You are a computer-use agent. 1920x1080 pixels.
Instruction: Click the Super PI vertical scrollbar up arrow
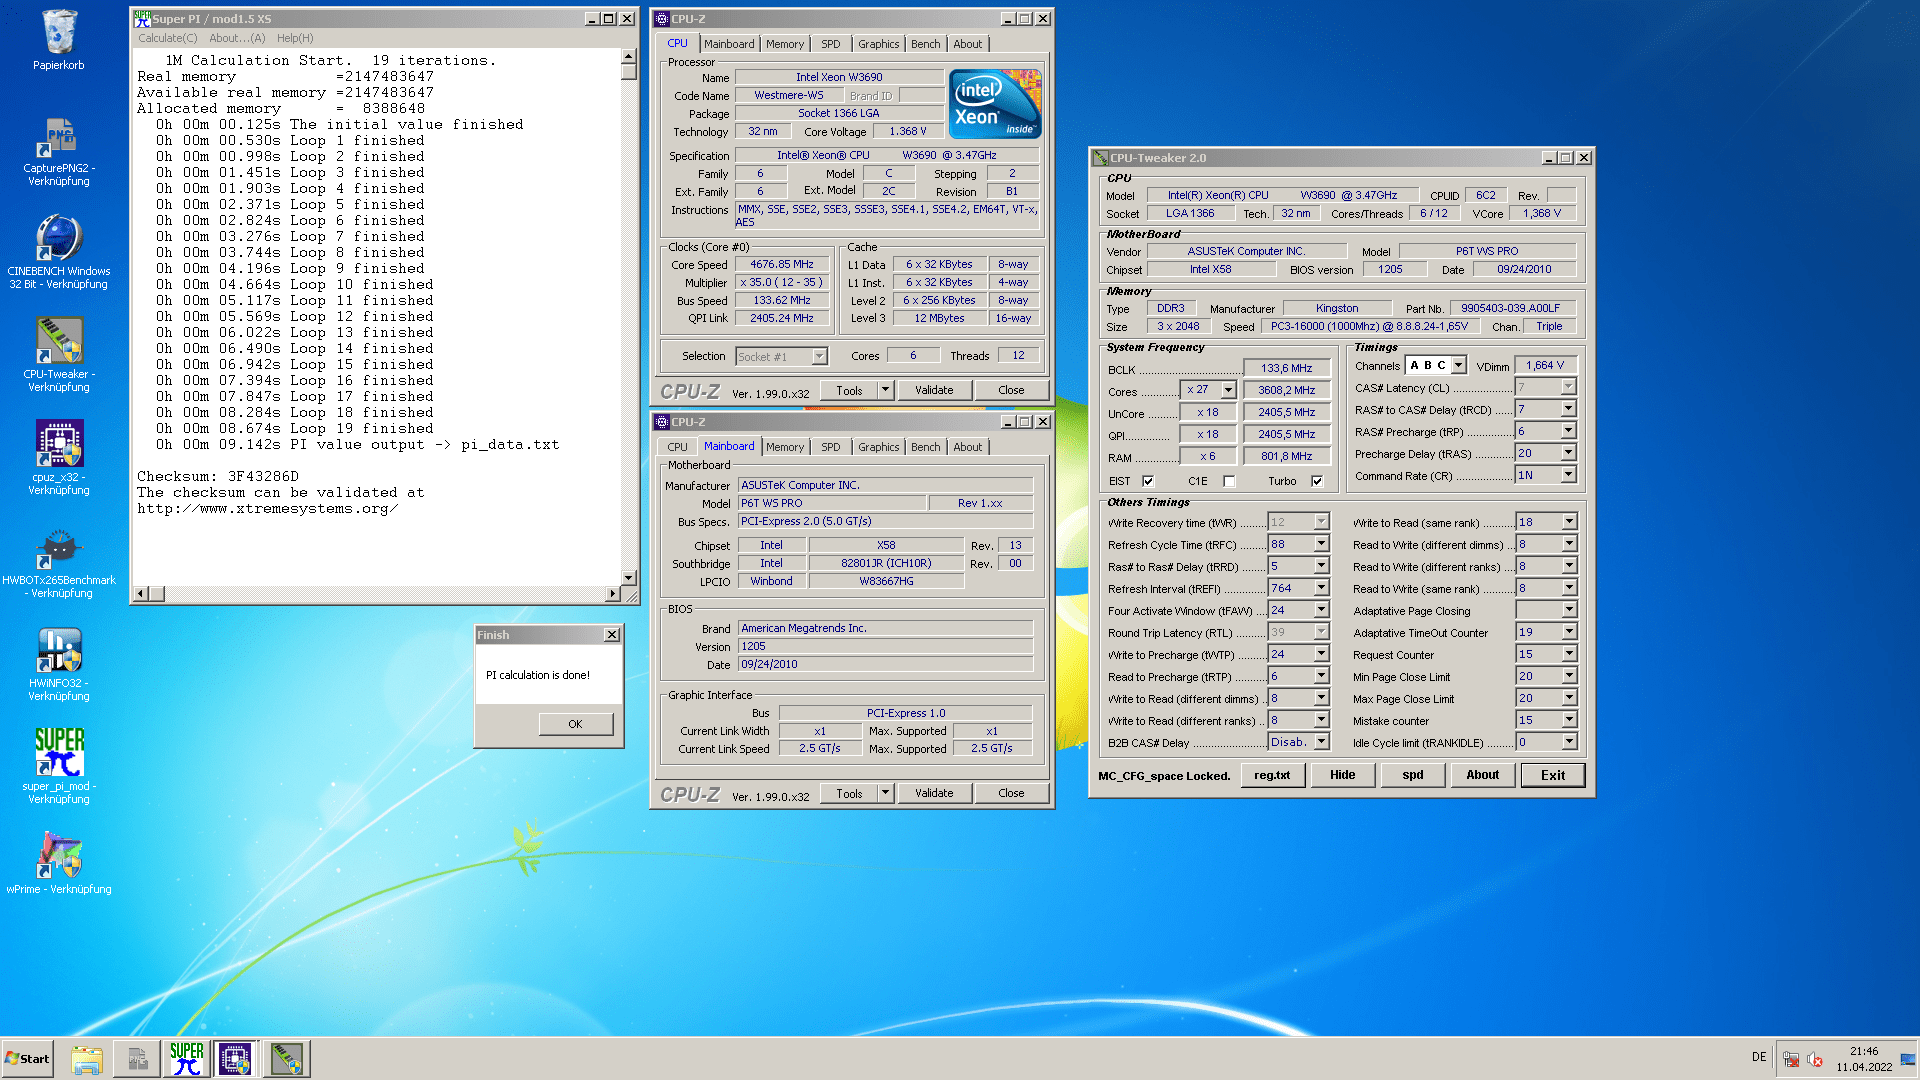pos(628,56)
